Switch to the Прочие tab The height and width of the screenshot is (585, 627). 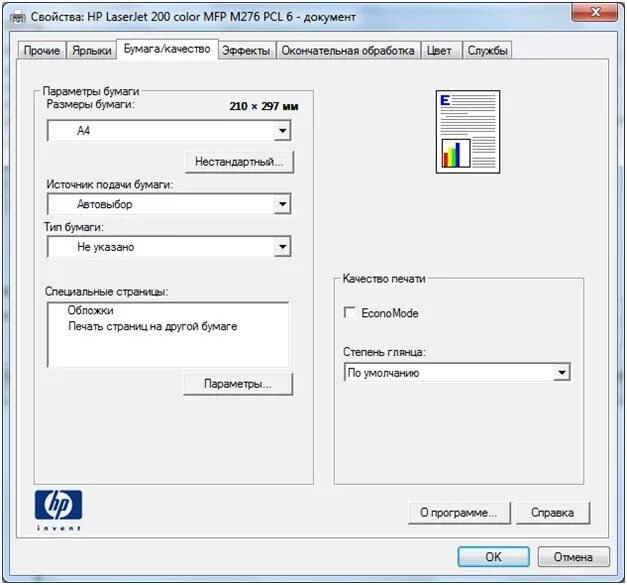click(42, 50)
